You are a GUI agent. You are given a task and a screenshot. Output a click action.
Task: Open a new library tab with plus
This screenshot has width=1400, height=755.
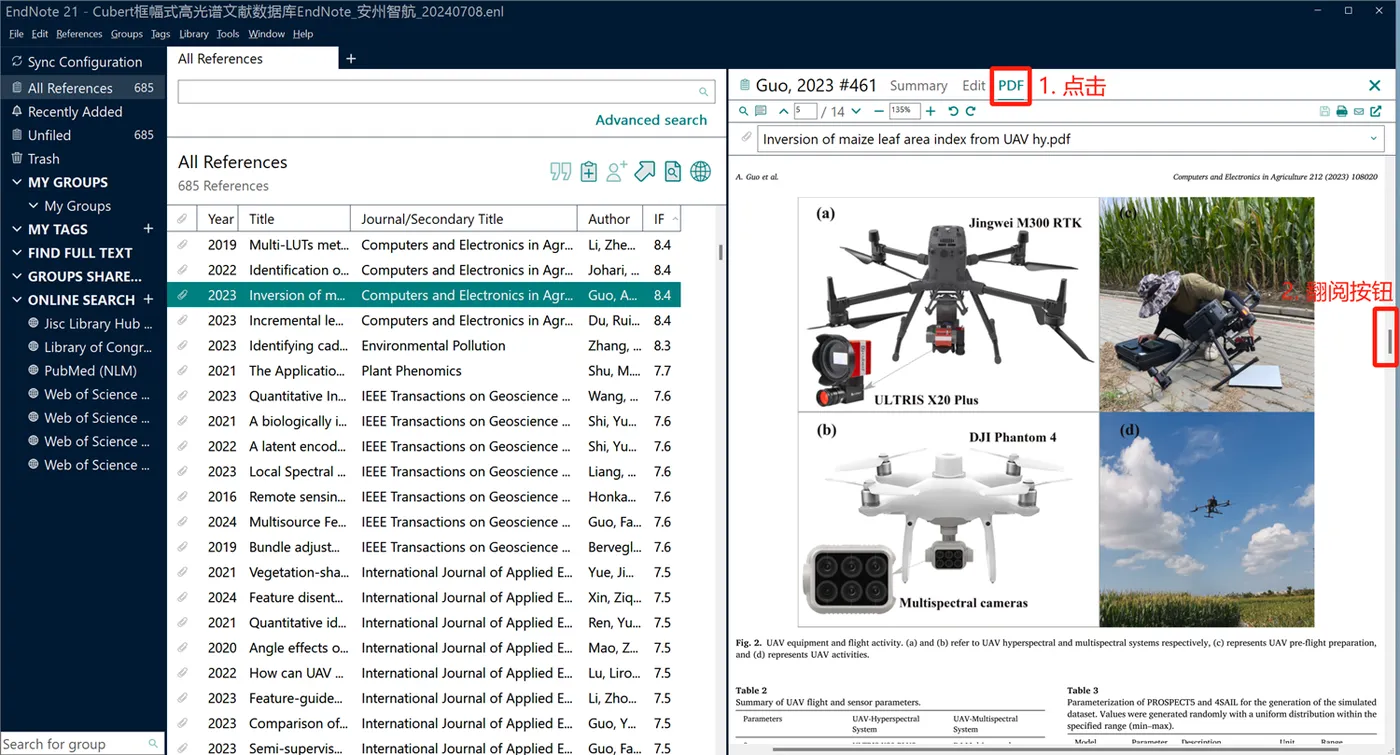(351, 59)
